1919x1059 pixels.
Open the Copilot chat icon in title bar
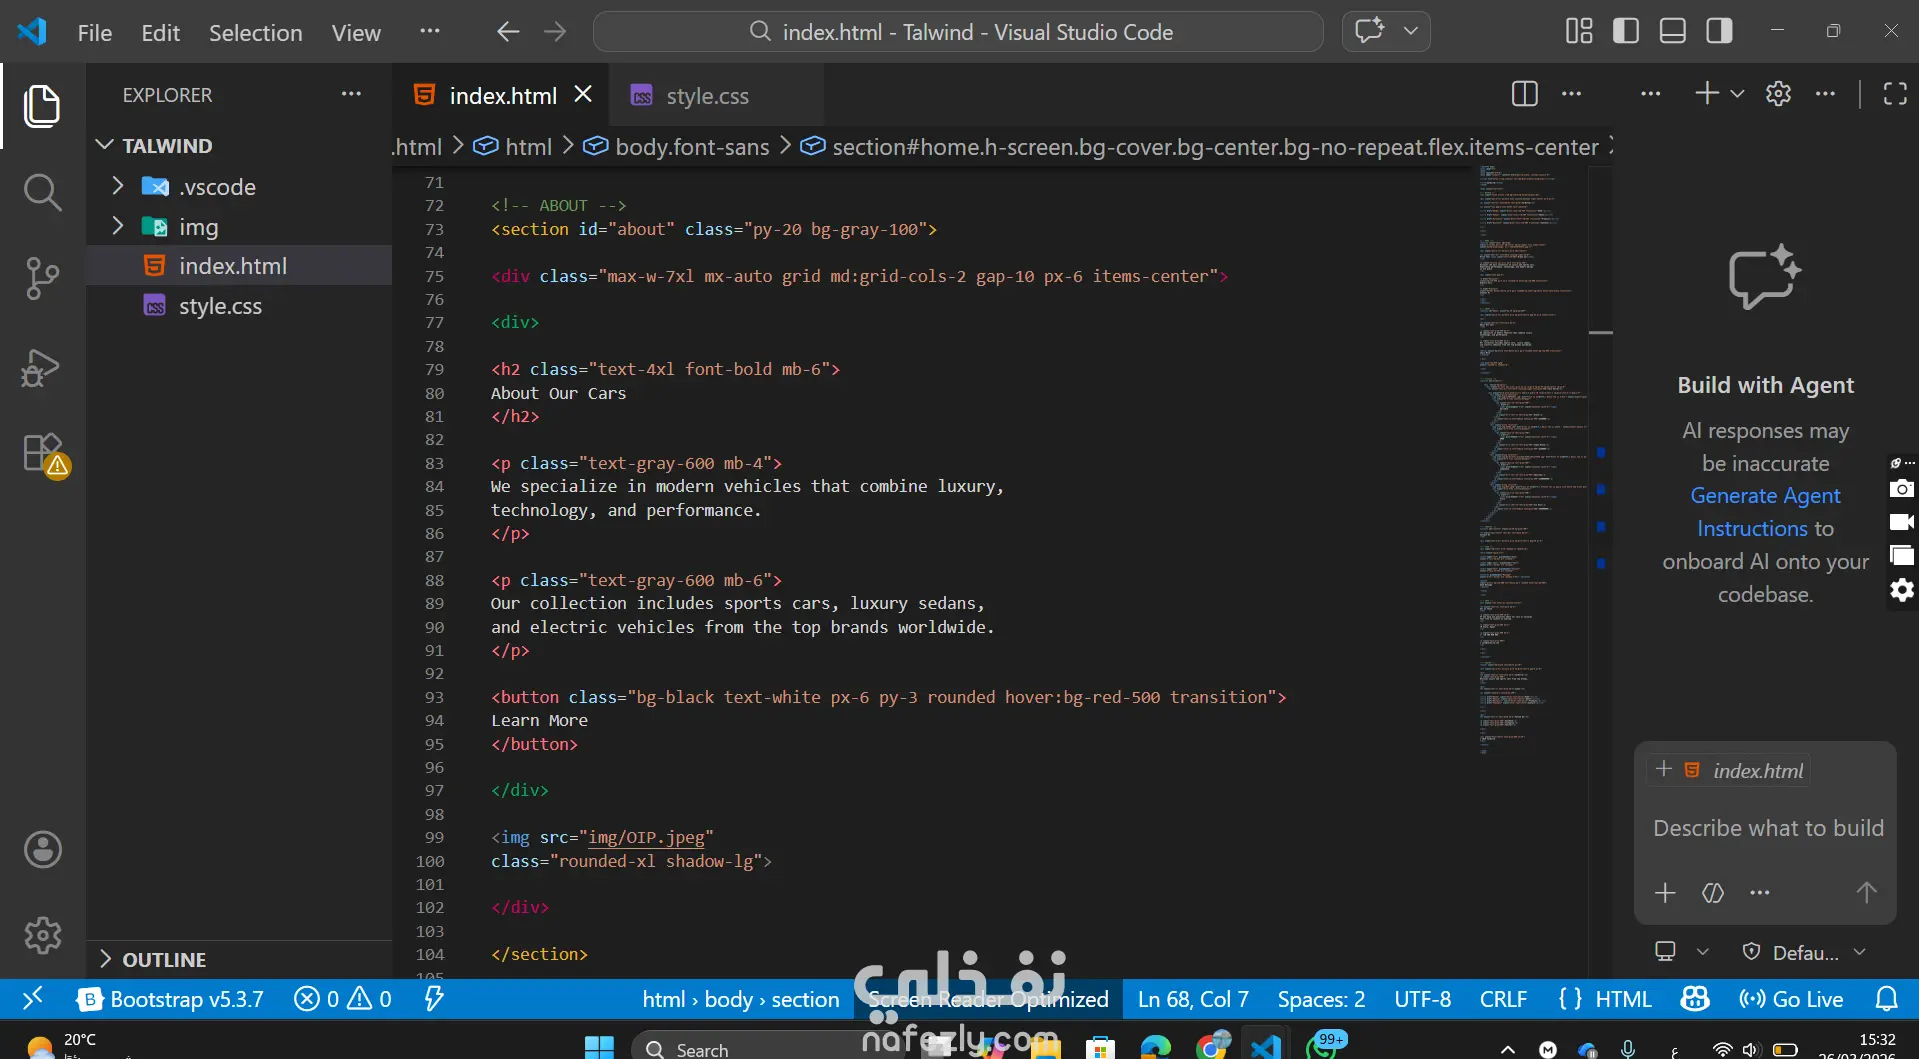point(1369,31)
